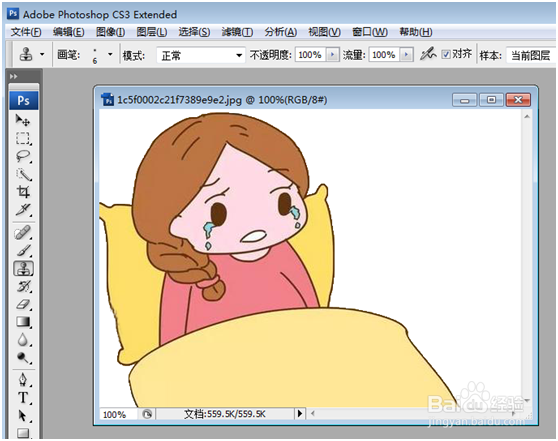Open the tool preset picker arrow

tap(42, 54)
